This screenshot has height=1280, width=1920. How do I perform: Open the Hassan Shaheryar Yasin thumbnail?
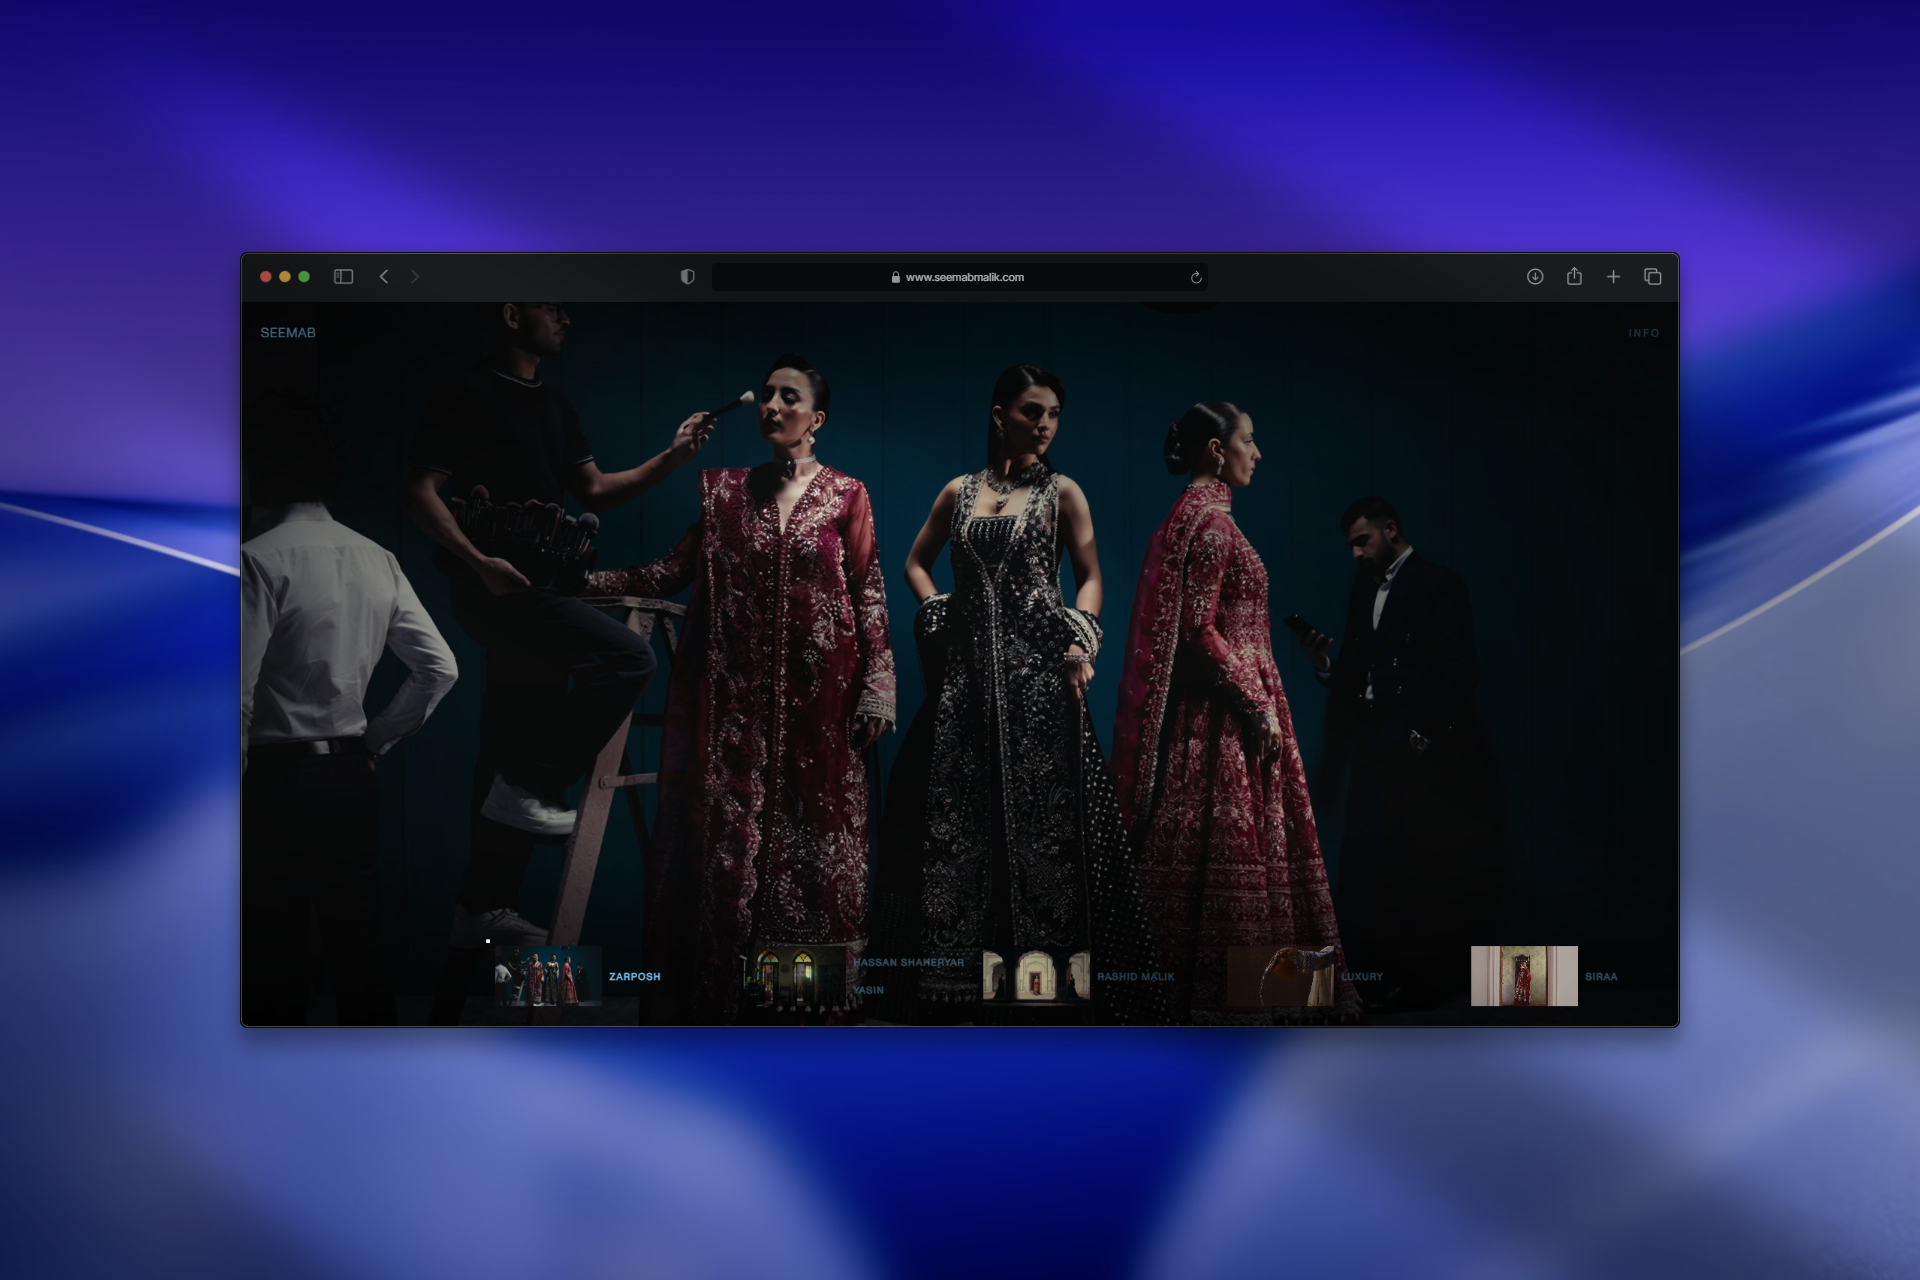point(792,976)
